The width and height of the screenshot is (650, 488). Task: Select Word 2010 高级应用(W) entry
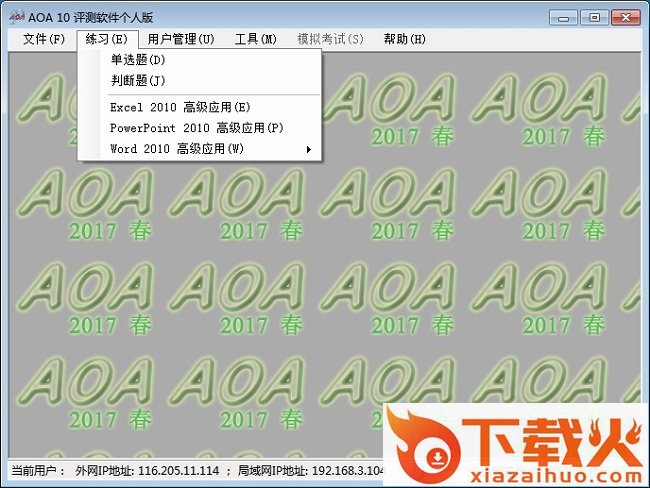tap(199, 148)
